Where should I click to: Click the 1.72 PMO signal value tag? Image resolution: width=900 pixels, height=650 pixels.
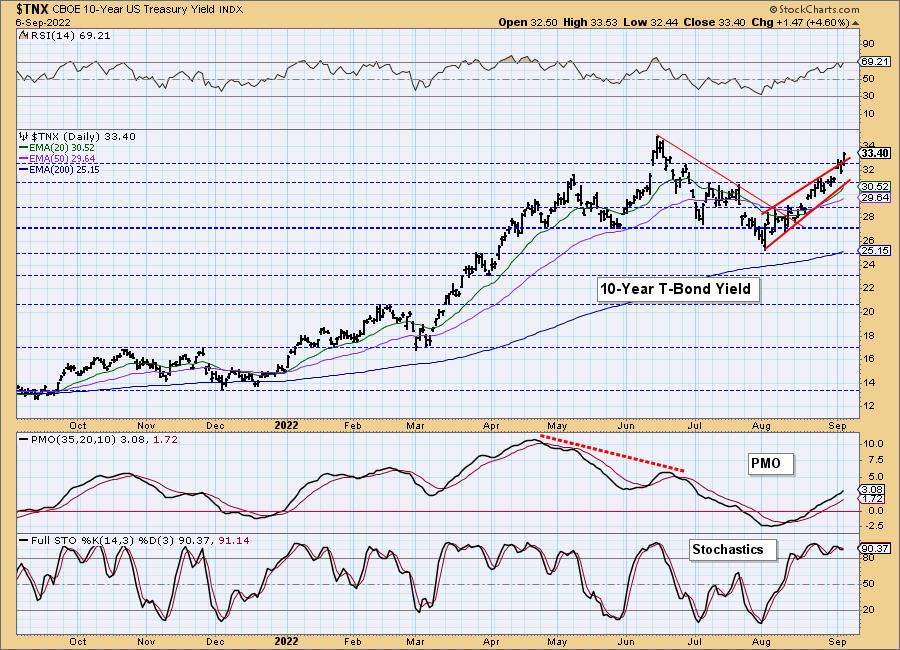873,499
